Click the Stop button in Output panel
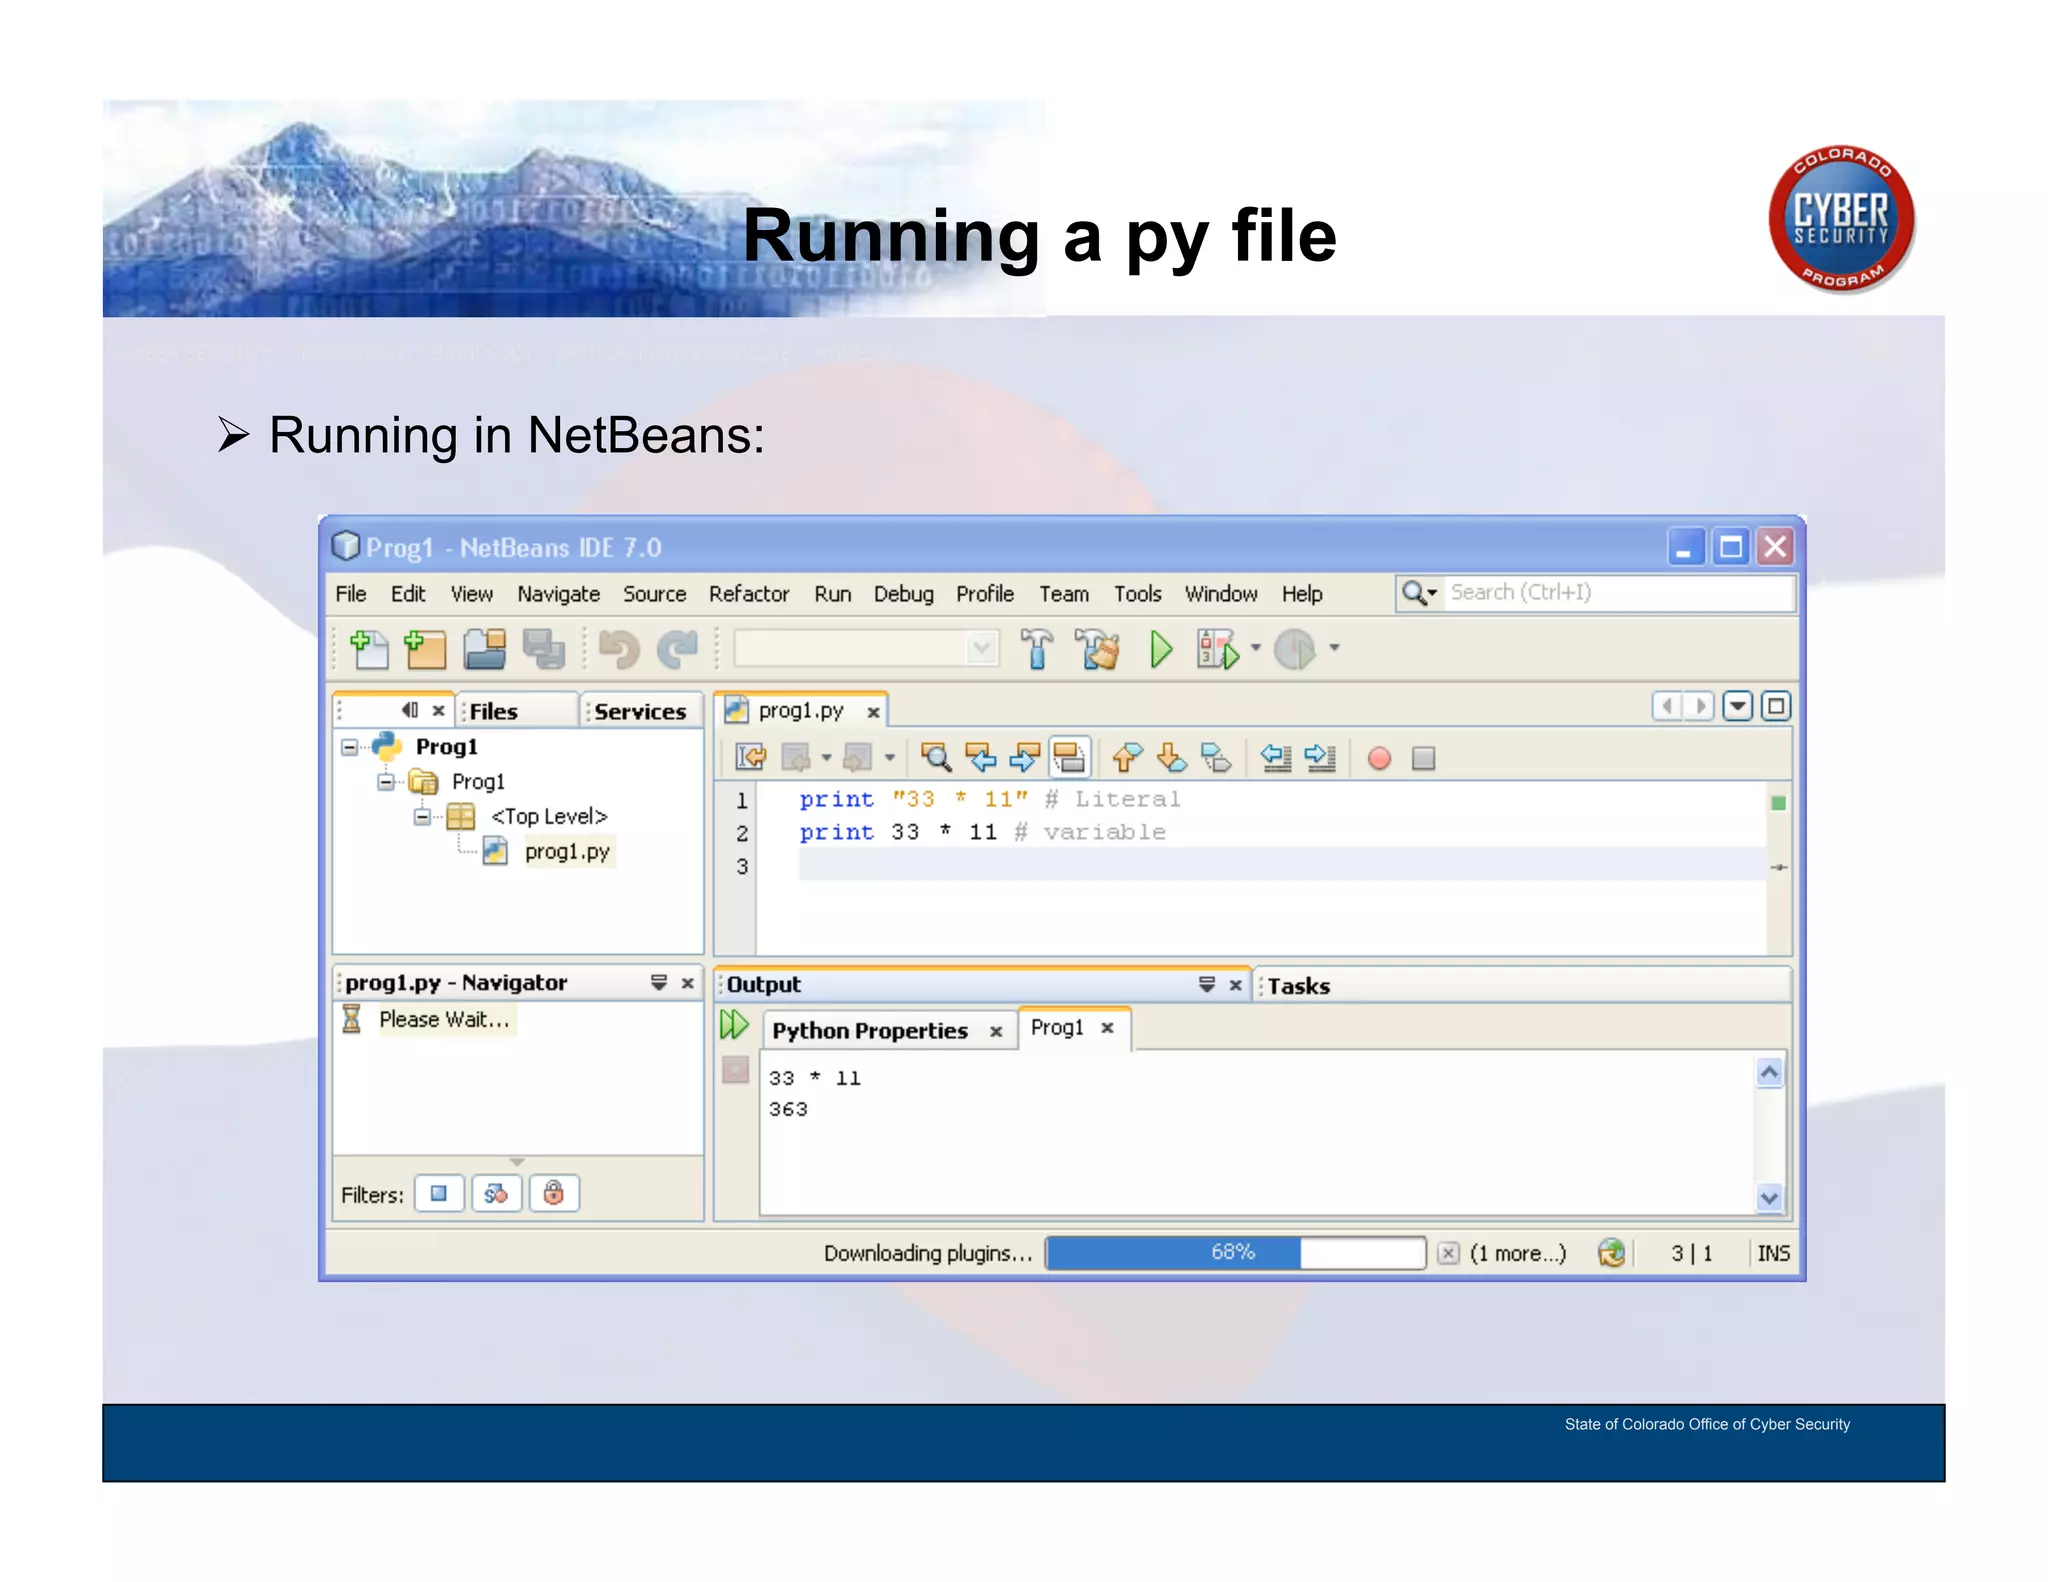2048x1582 pixels. (x=735, y=1070)
